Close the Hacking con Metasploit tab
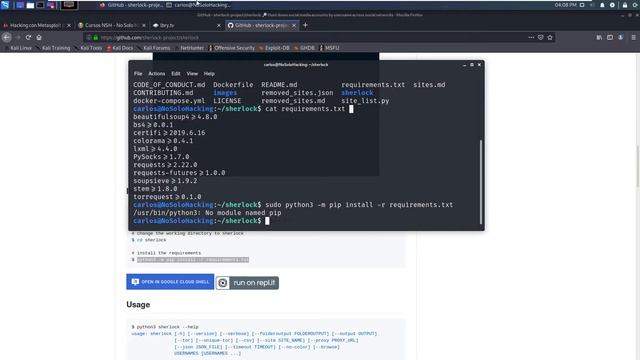 point(69,25)
